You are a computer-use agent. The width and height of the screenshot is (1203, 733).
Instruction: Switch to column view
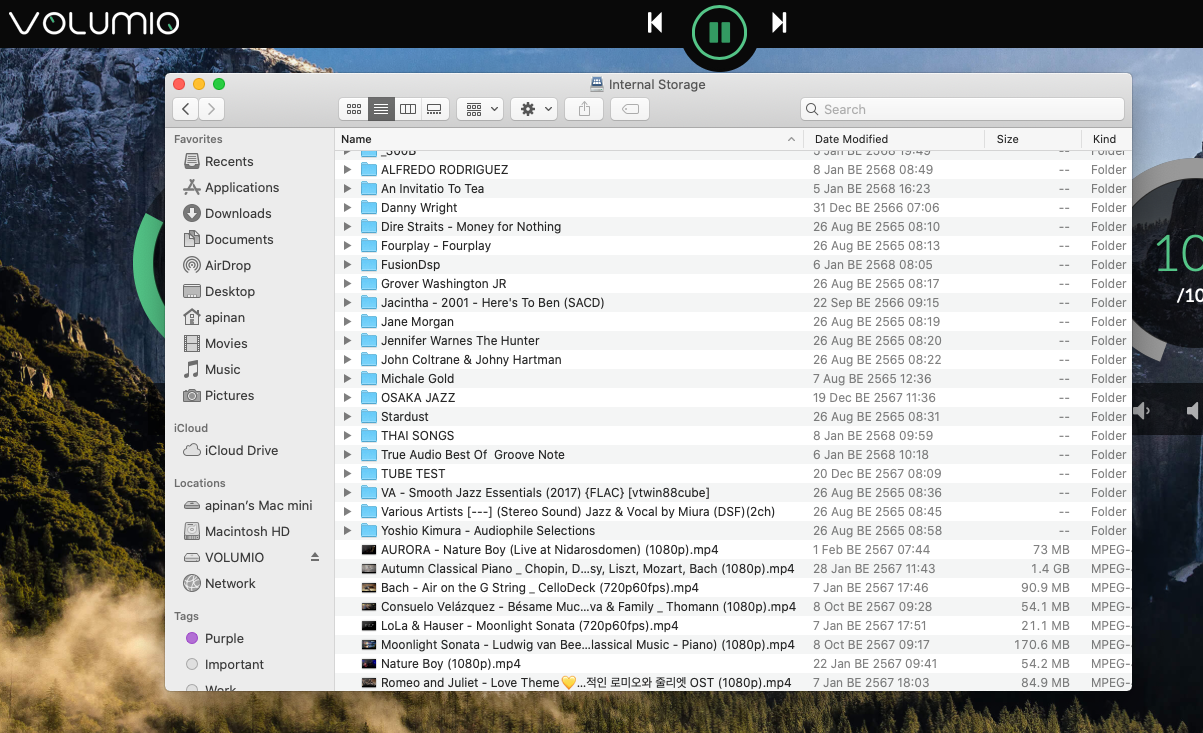click(x=407, y=109)
